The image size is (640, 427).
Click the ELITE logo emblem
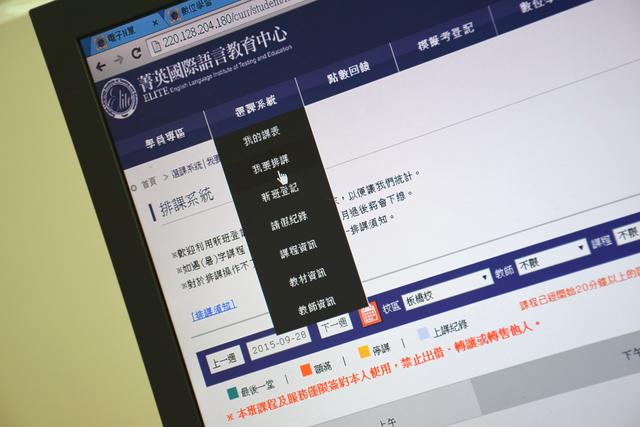pyautogui.click(x=119, y=98)
